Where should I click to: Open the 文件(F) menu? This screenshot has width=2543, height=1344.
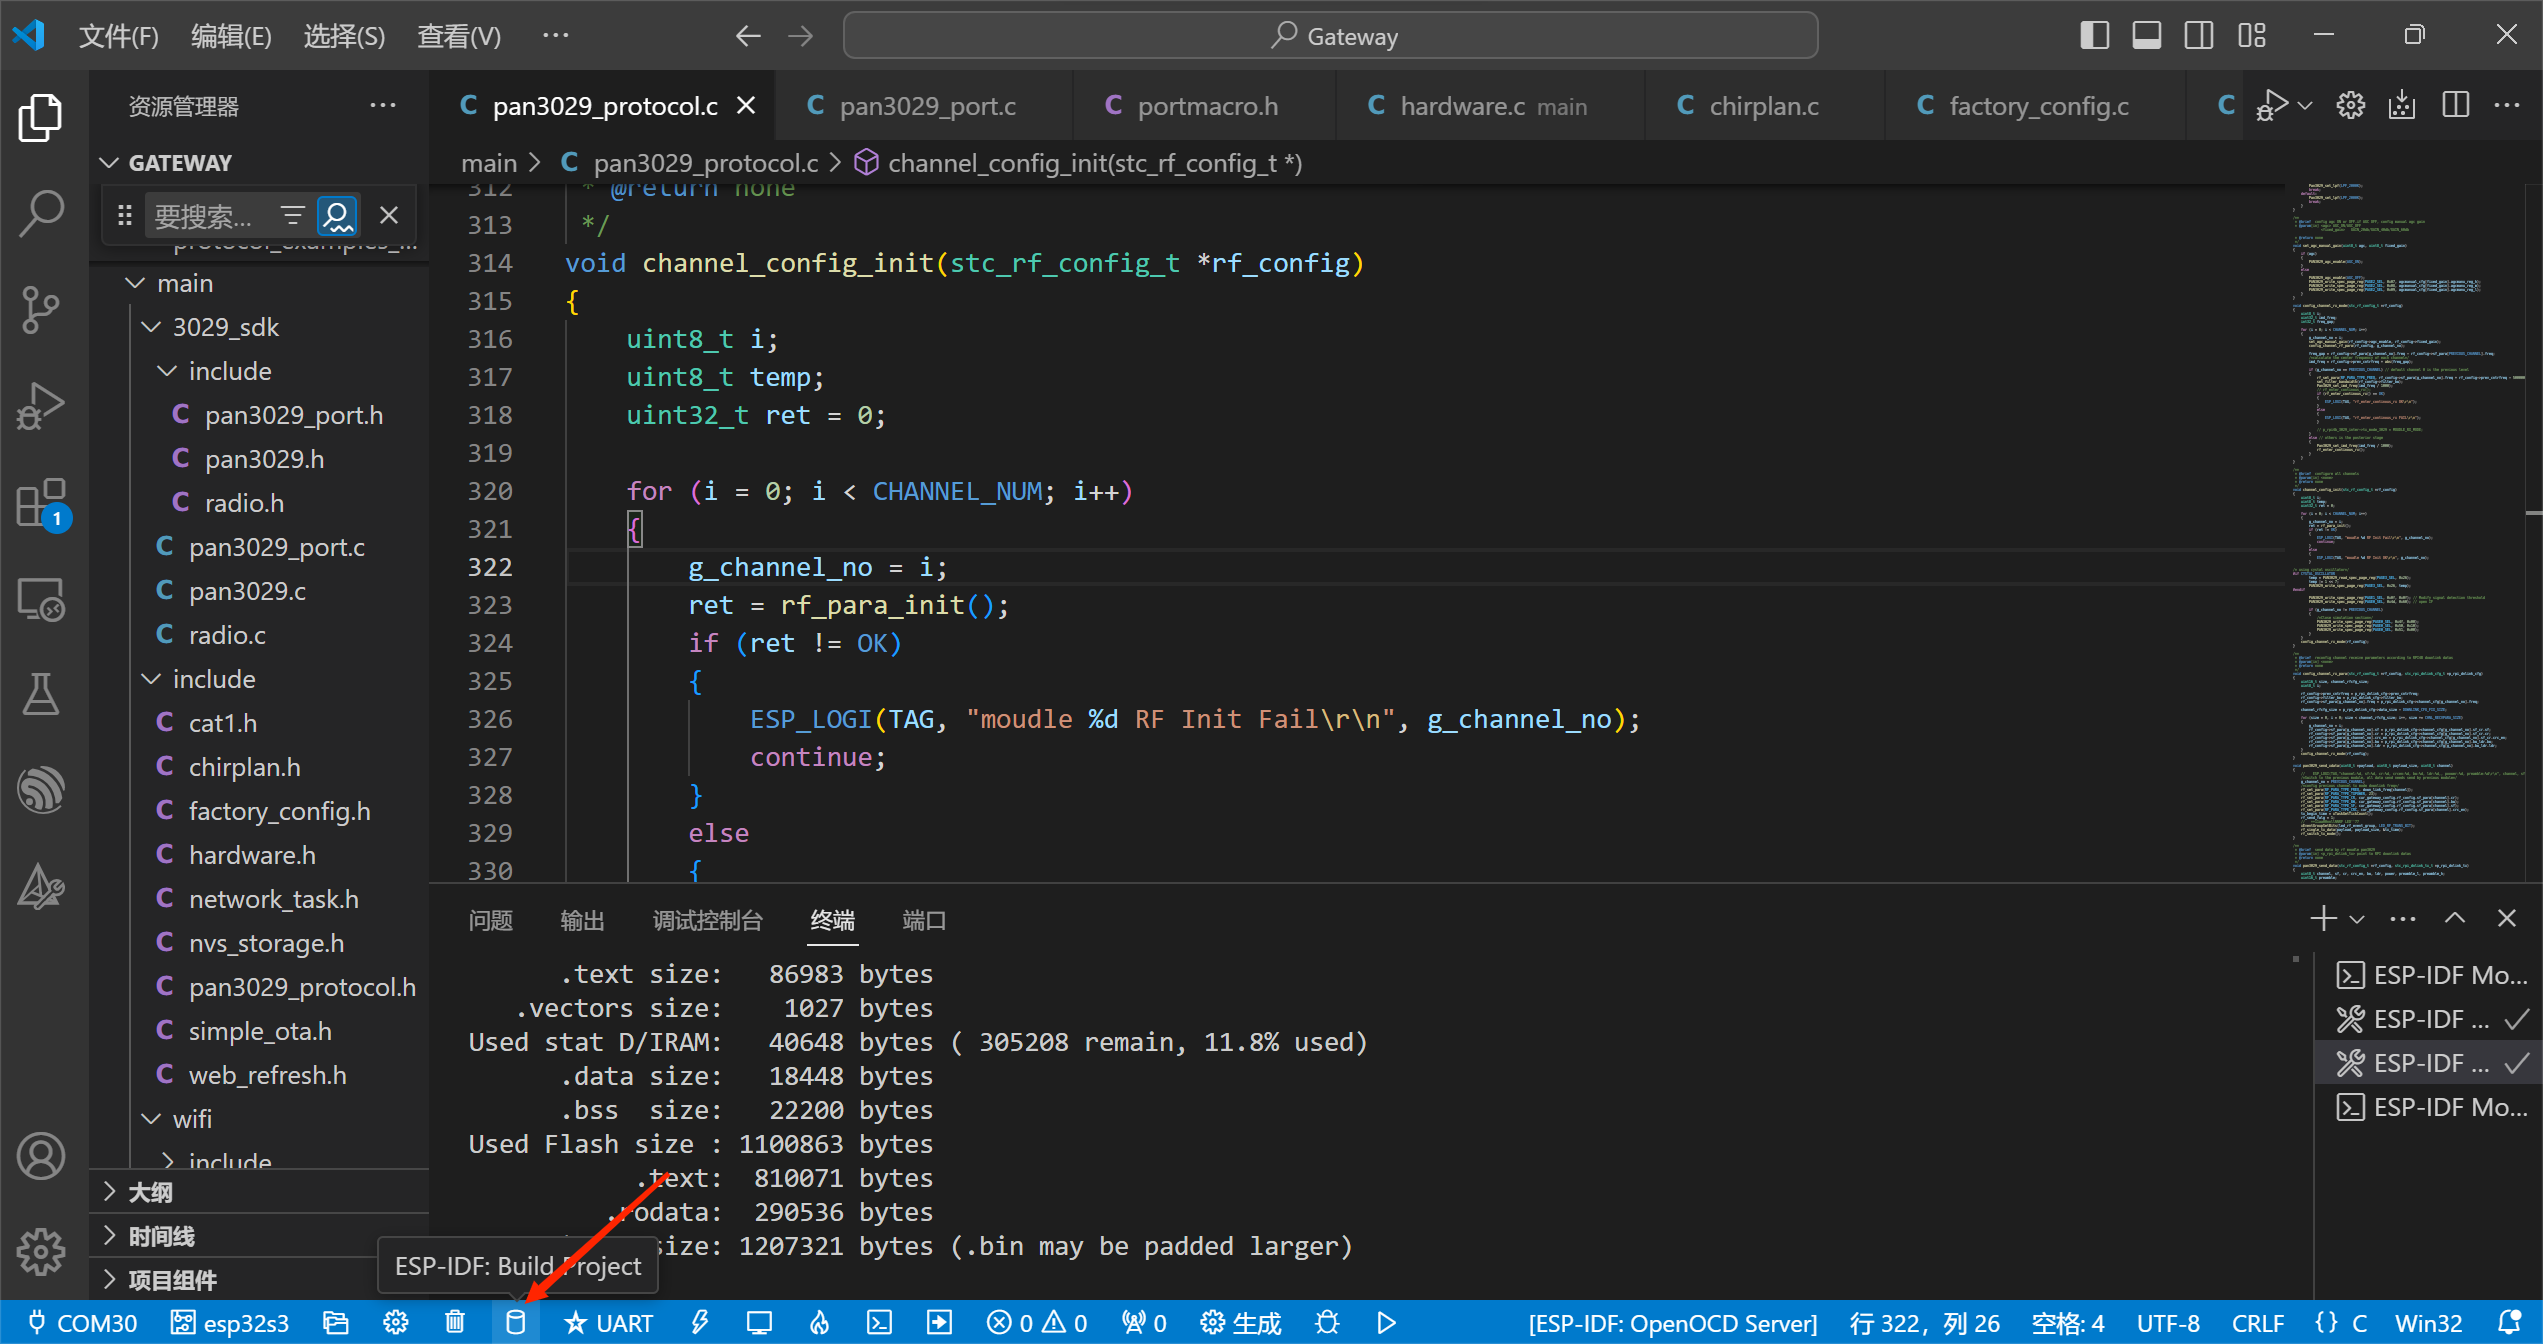pyautogui.click(x=118, y=36)
